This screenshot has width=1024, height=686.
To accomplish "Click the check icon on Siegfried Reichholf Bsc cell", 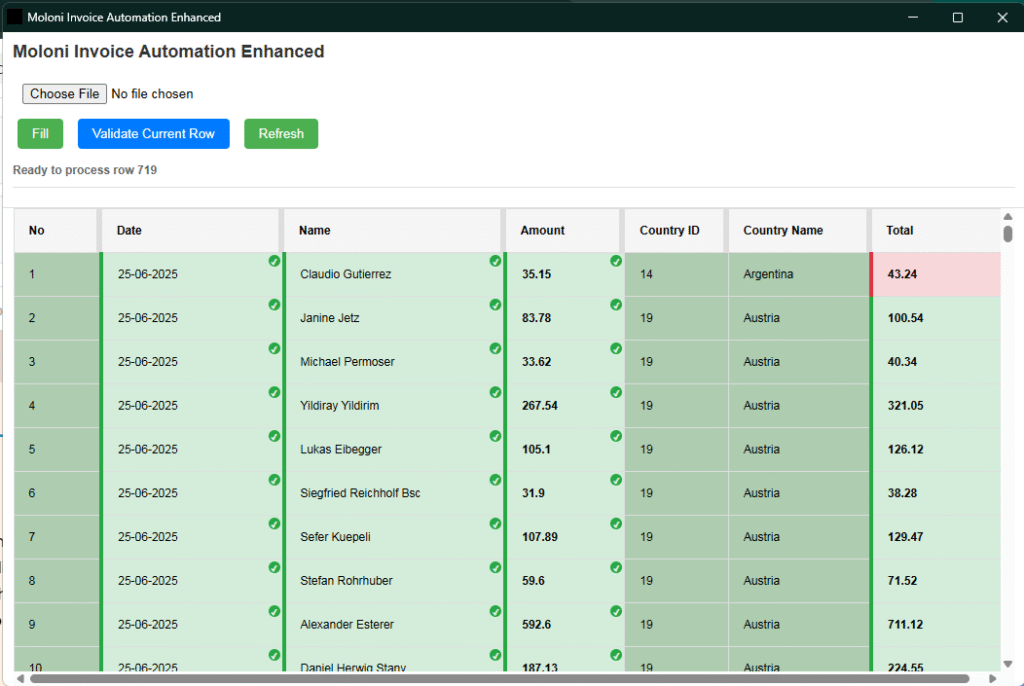I will tap(495, 480).
